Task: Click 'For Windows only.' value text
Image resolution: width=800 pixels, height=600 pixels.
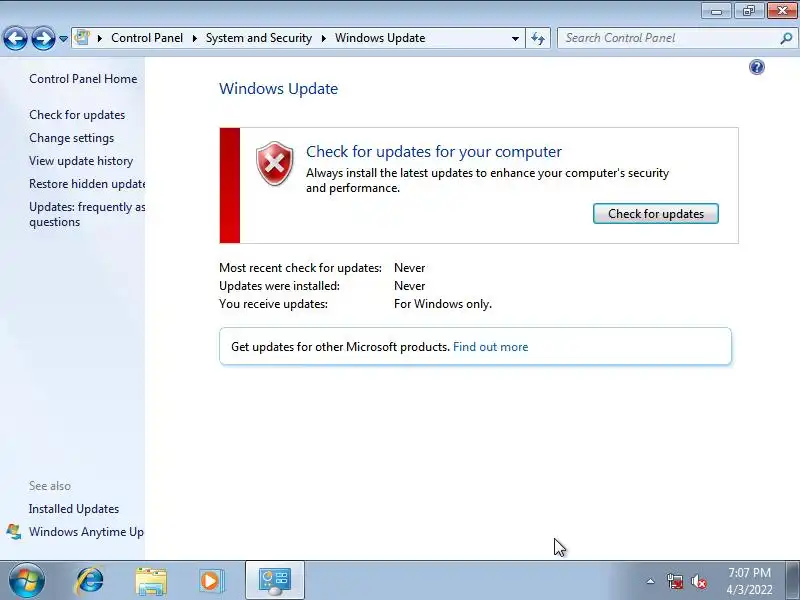Action: point(443,304)
